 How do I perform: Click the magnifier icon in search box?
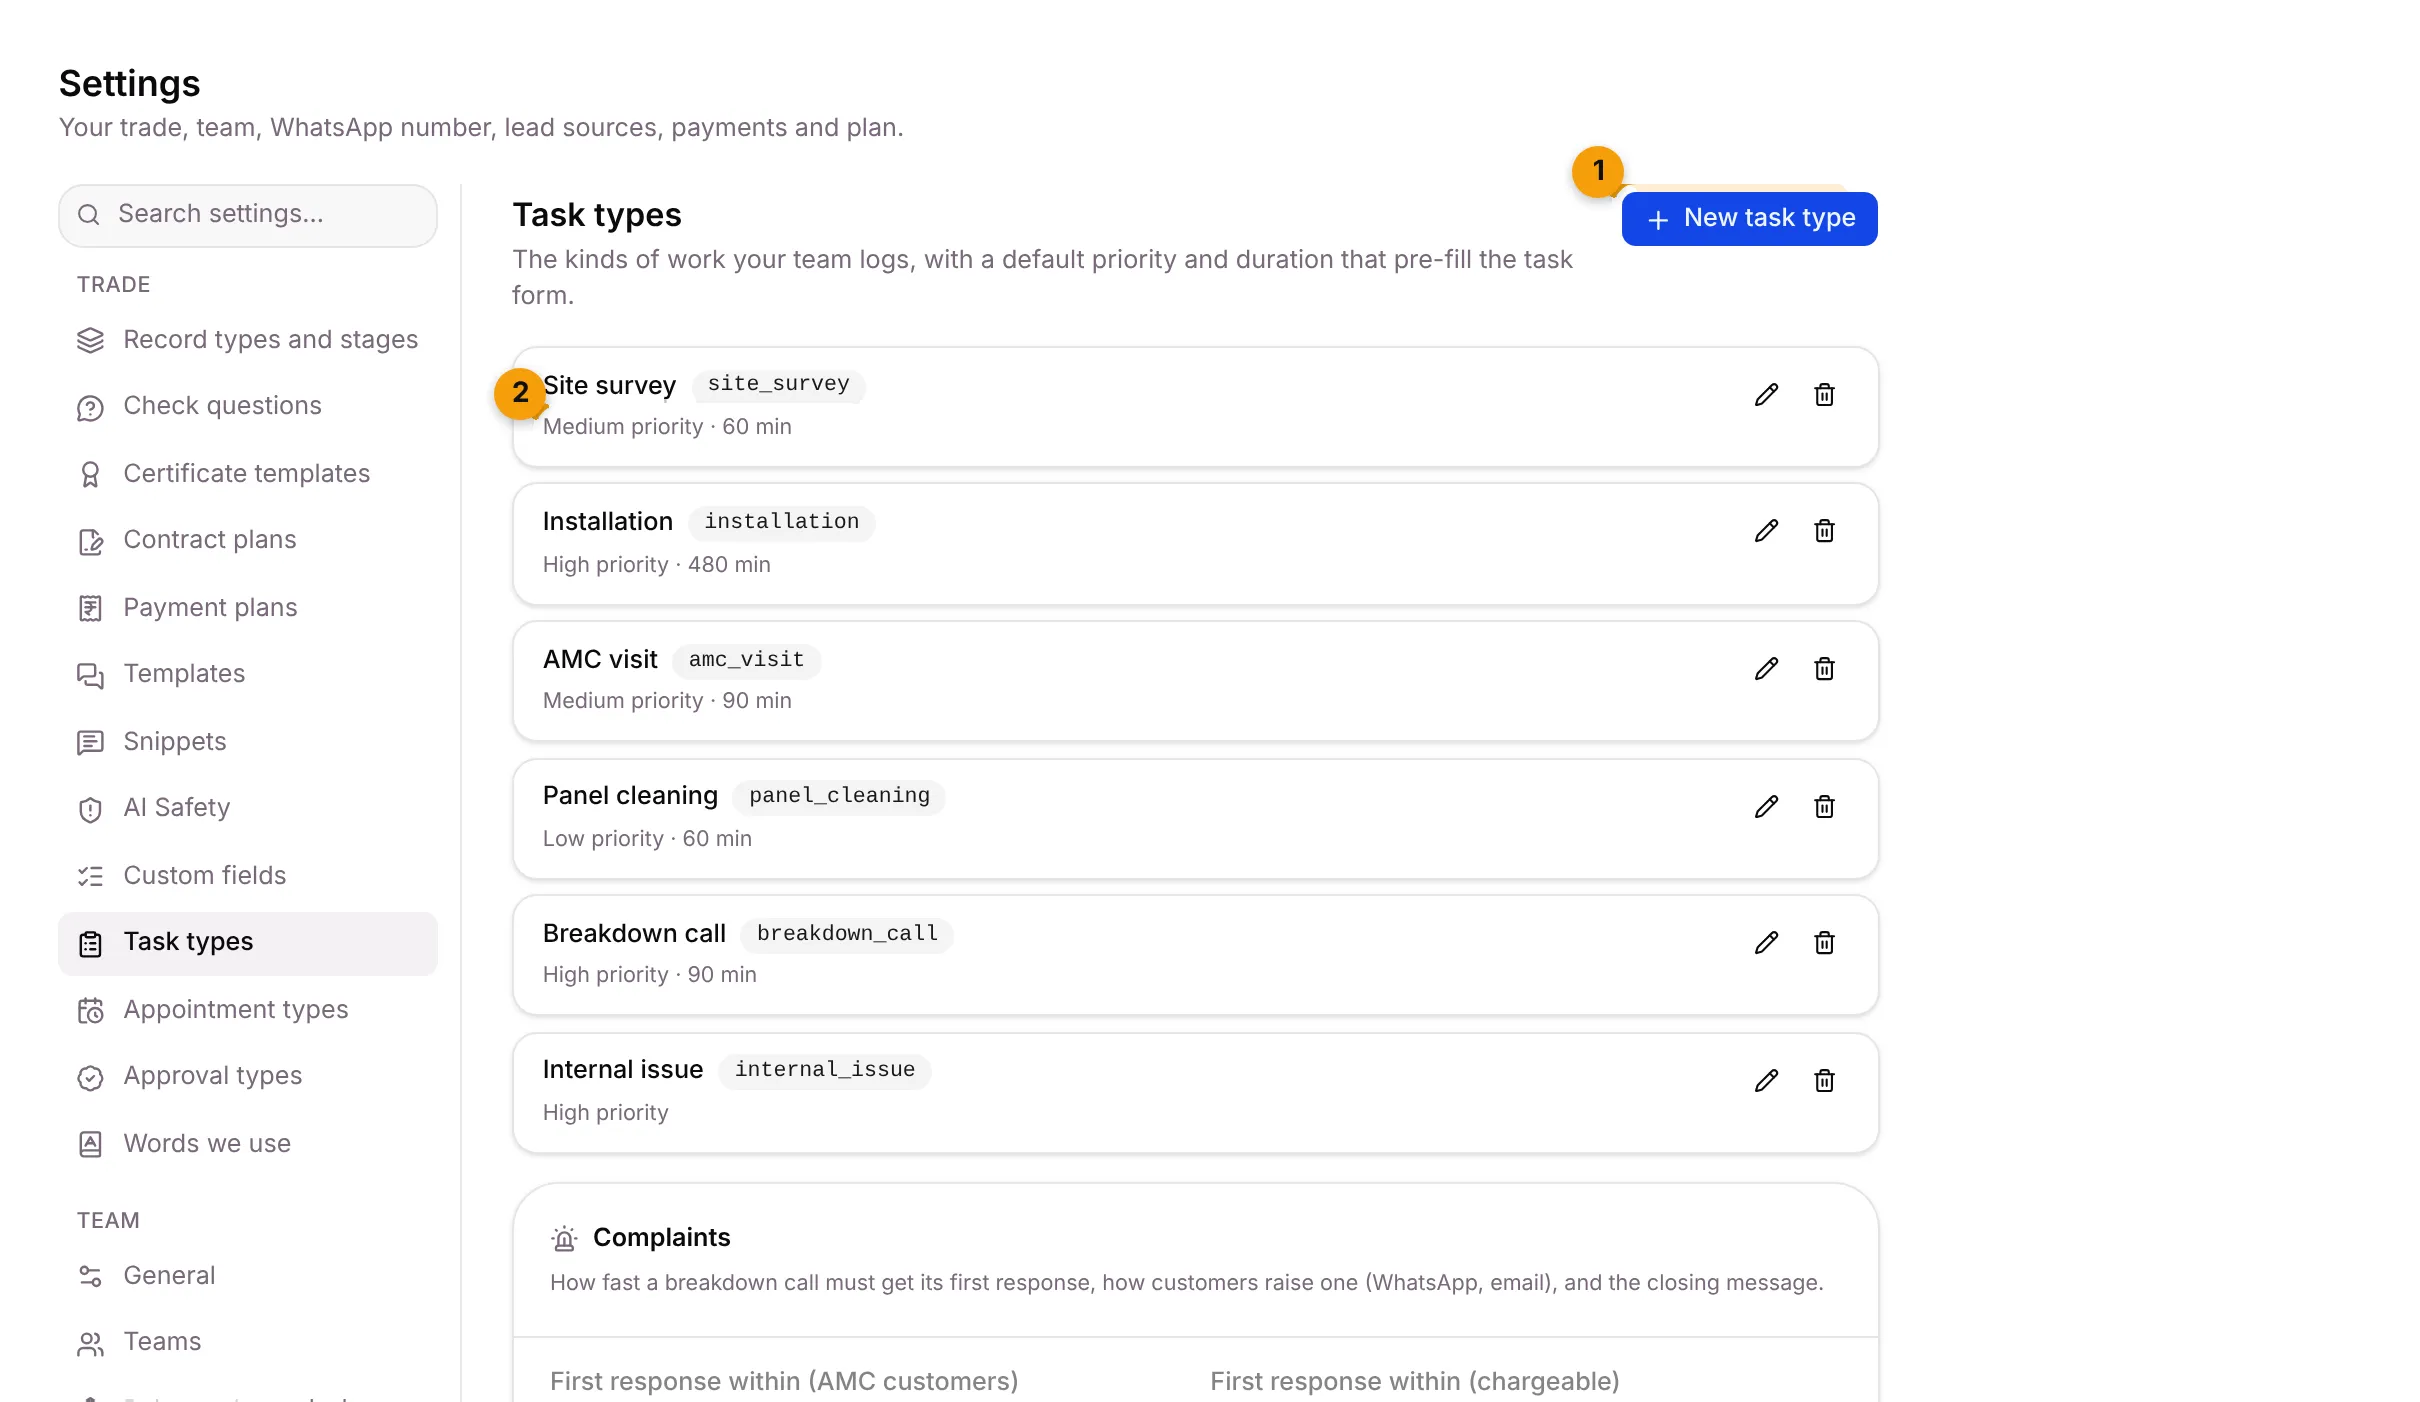tap(88, 215)
